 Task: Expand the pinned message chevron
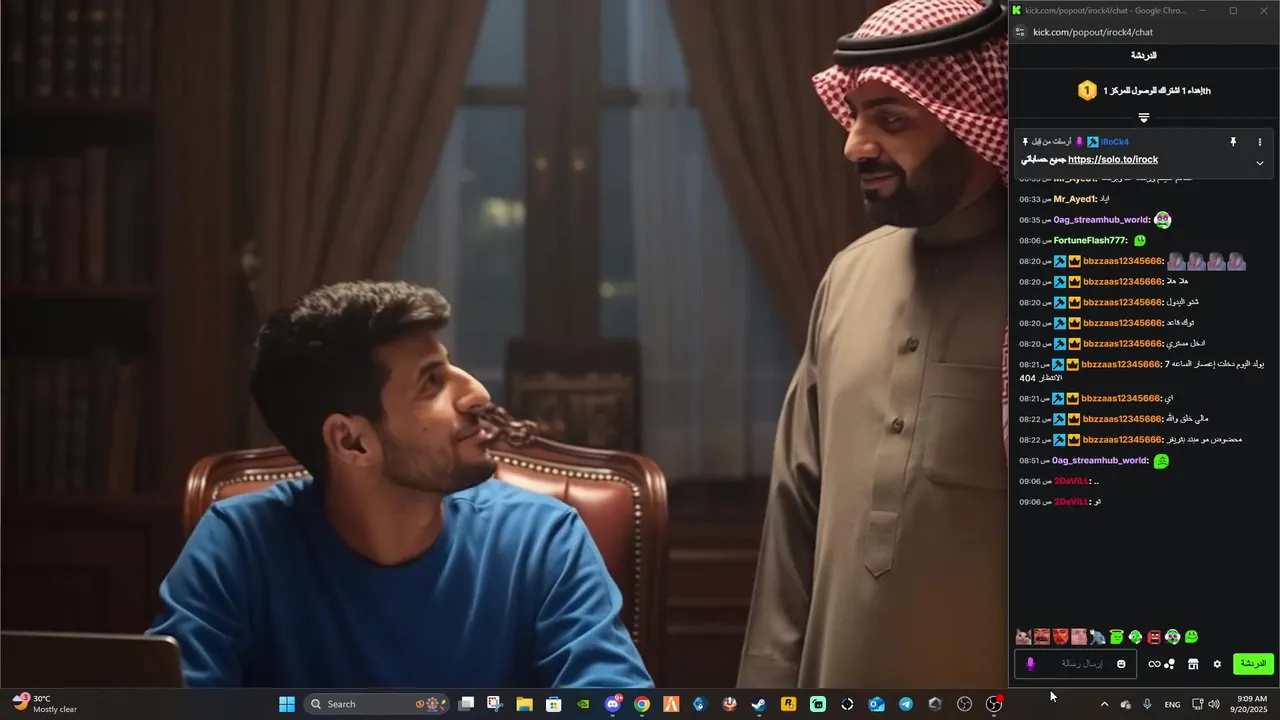(x=1260, y=163)
